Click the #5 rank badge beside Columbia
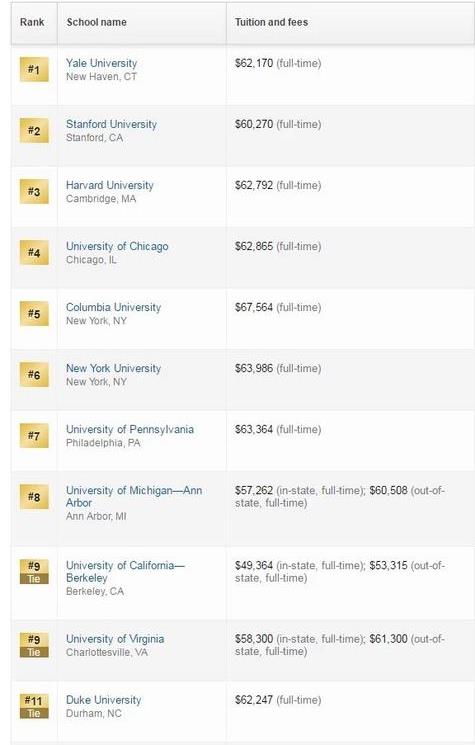 point(34,314)
